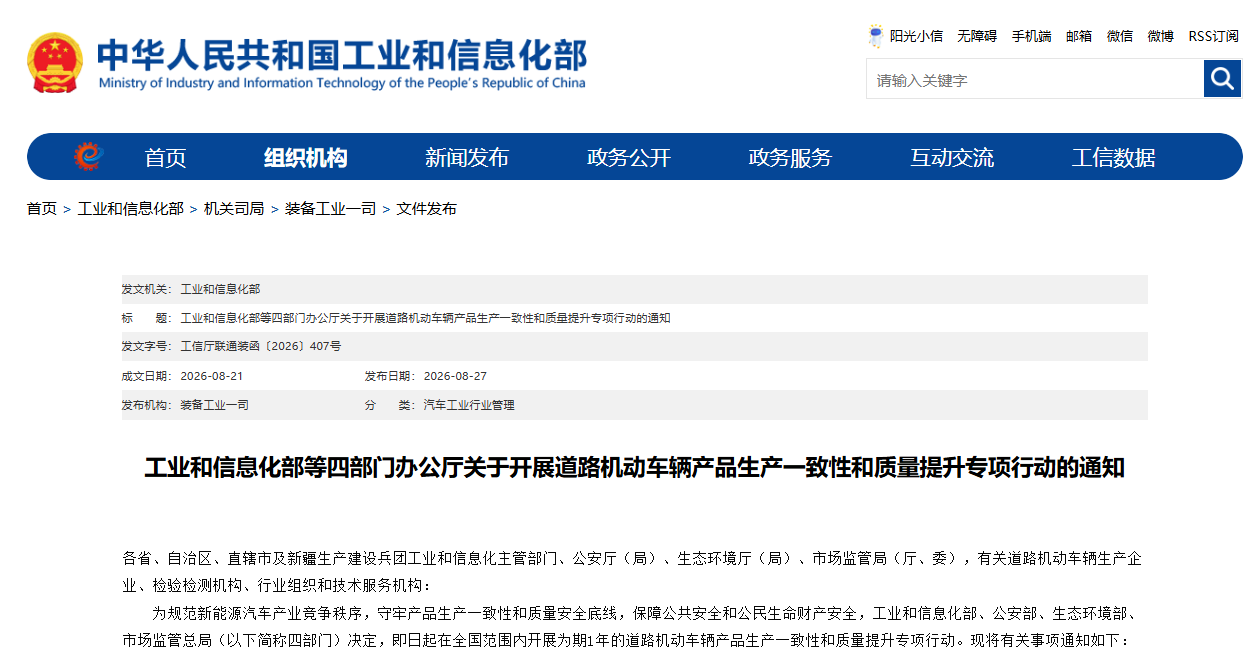Click the 微信 link at top

pos(1120,36)
